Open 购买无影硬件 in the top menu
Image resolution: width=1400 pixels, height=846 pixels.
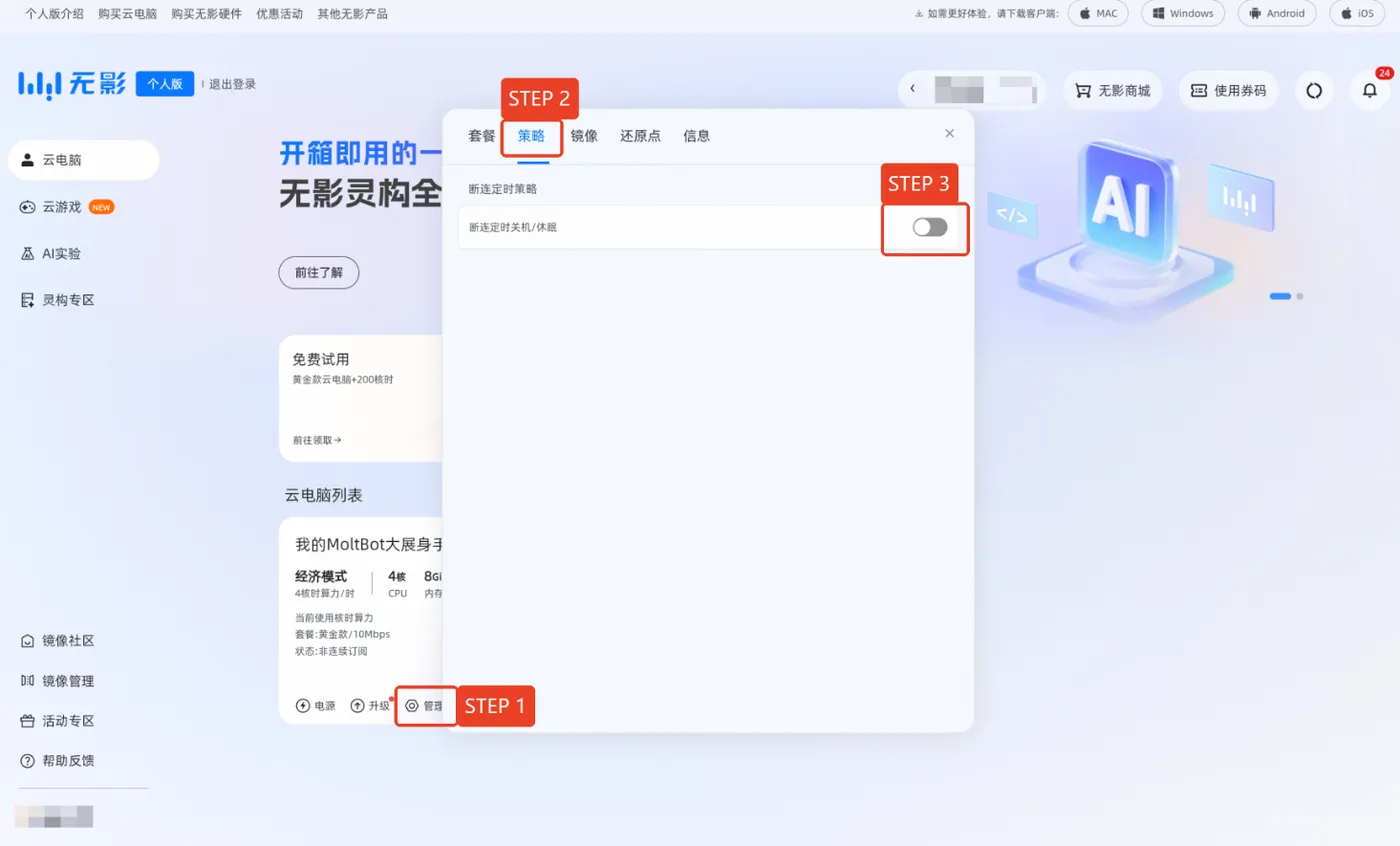coord(206,14)
